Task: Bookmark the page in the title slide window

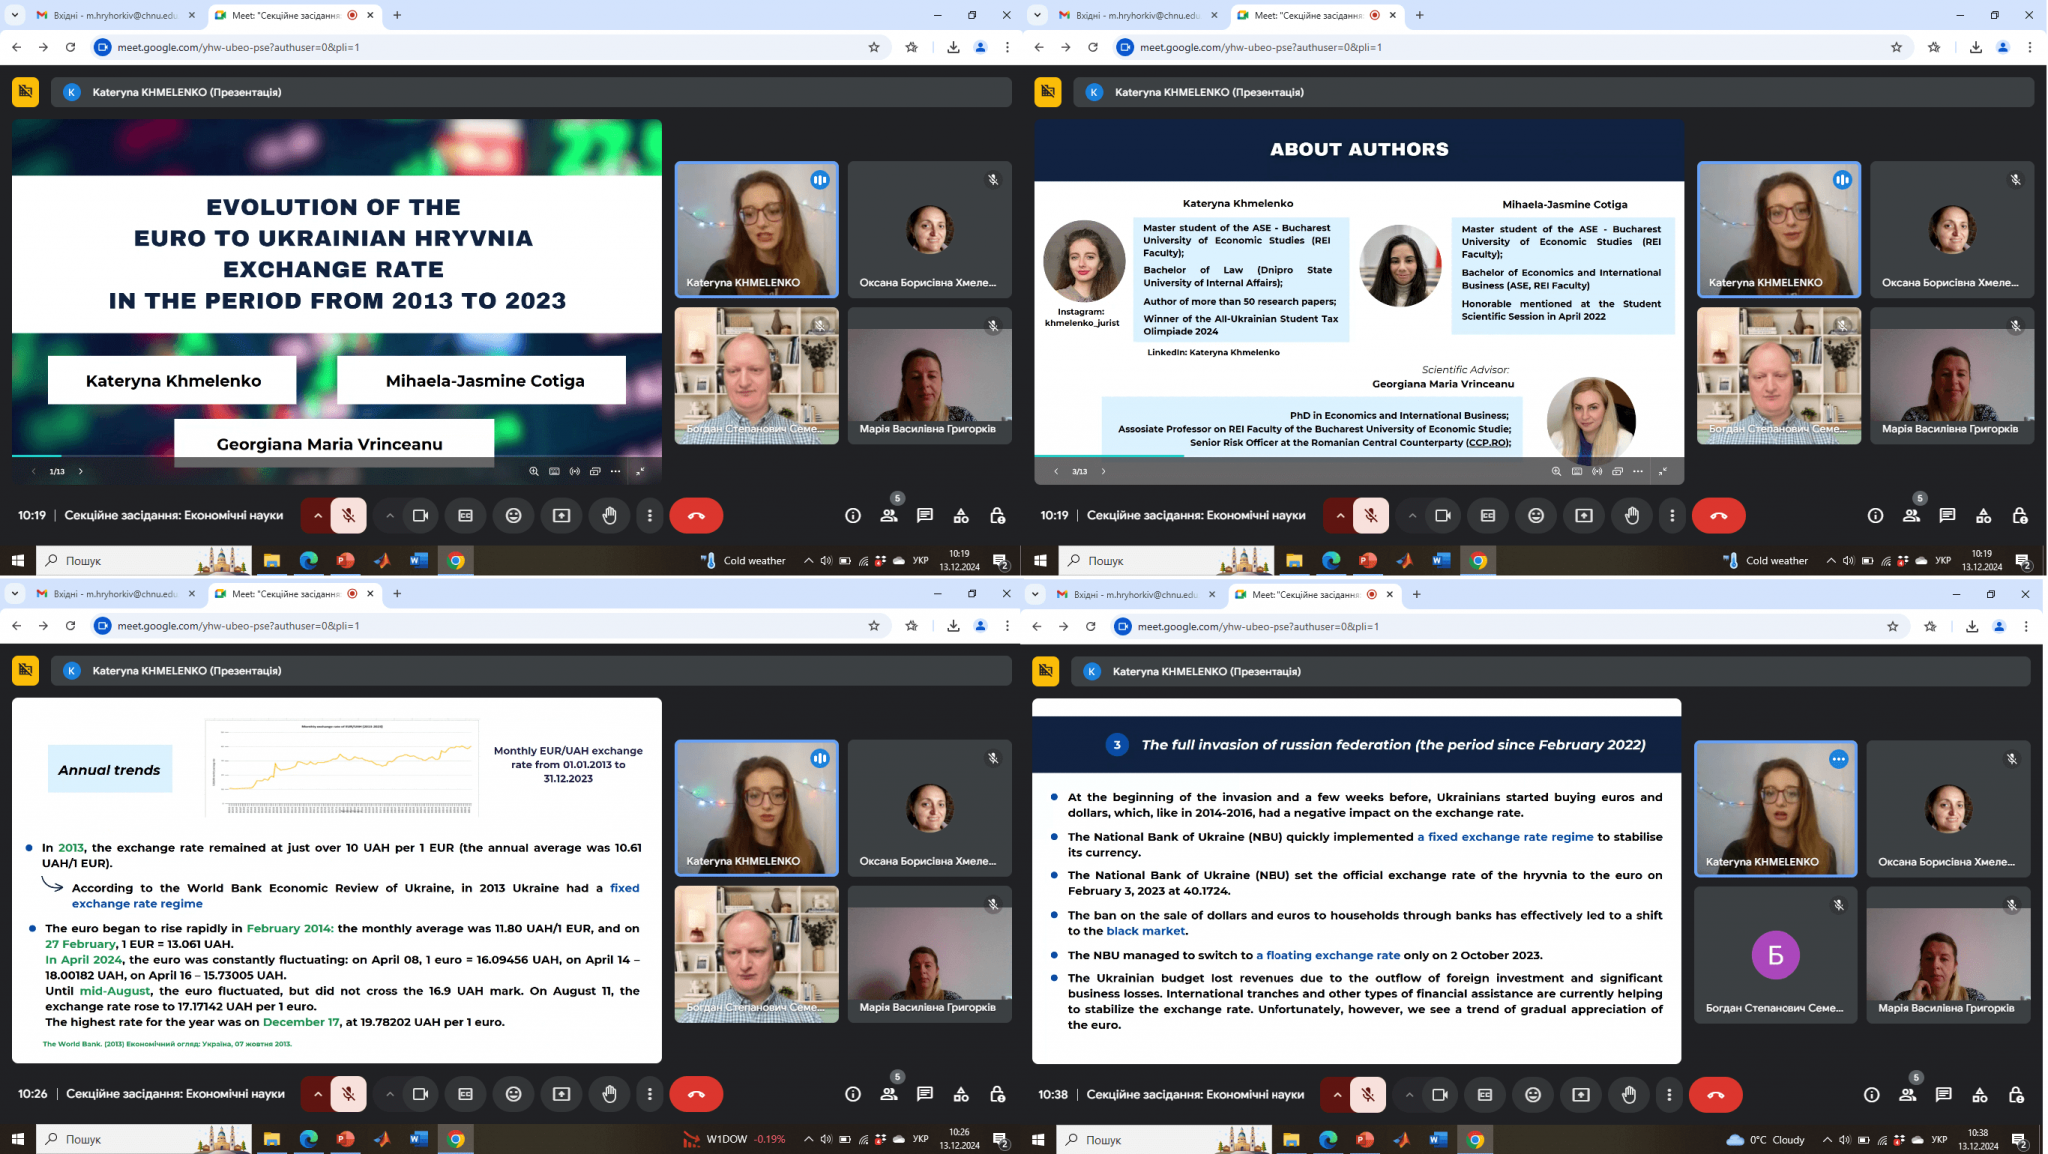Action: point(874,47)
